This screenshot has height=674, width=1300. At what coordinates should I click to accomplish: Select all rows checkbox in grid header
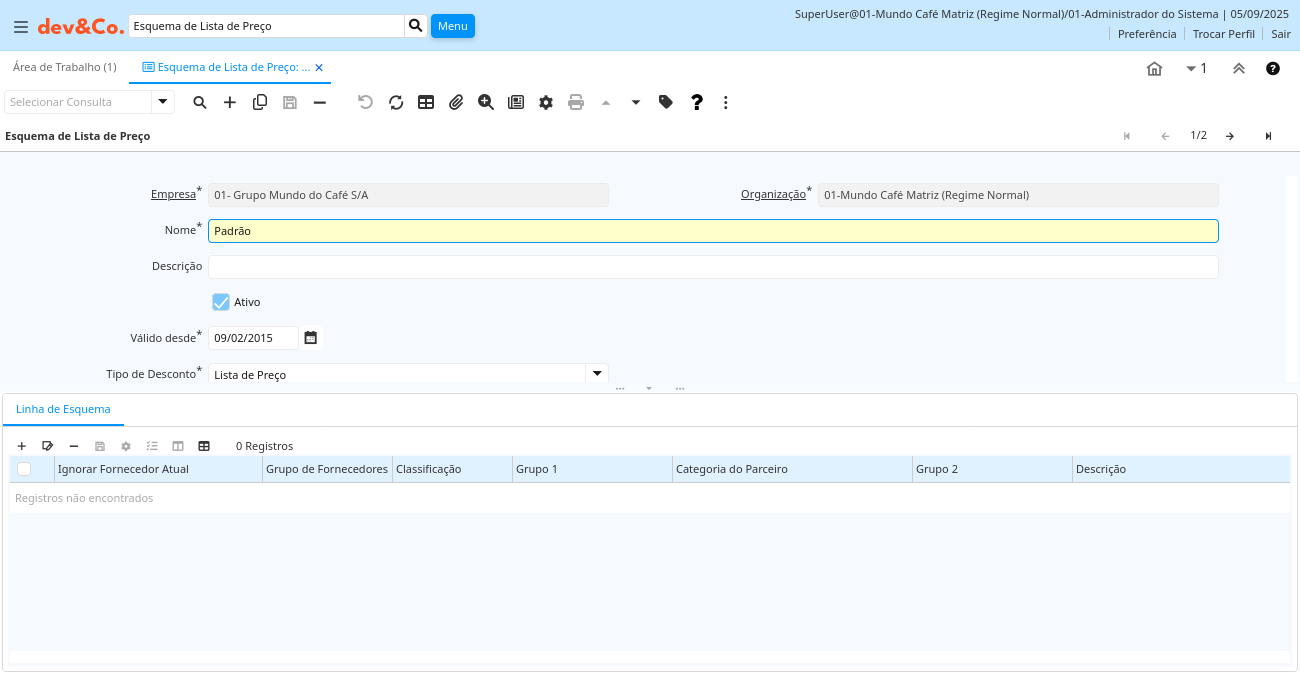pyautogui.click(x=24, y=469)
